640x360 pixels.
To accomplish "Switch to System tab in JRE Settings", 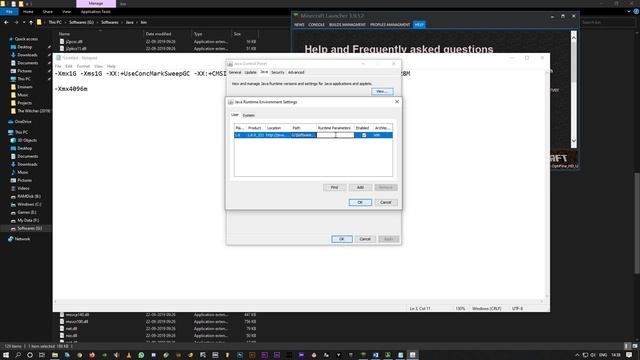I will pos(249,116).
